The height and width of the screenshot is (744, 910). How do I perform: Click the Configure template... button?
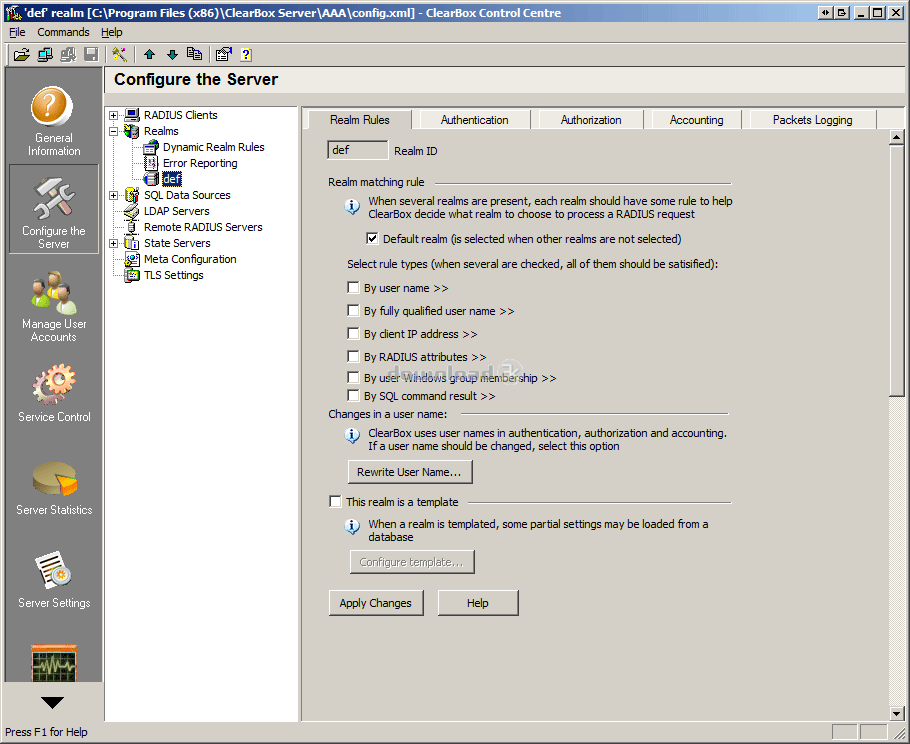[x=412, y=562]
